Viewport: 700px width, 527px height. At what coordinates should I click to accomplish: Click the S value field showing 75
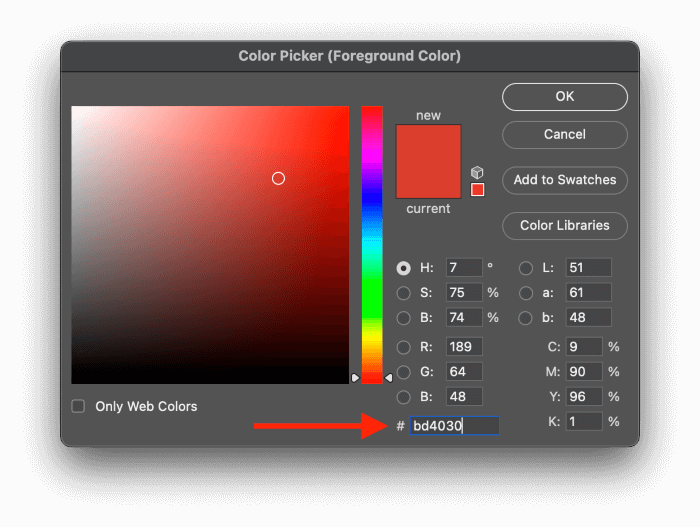click(464, 293)
